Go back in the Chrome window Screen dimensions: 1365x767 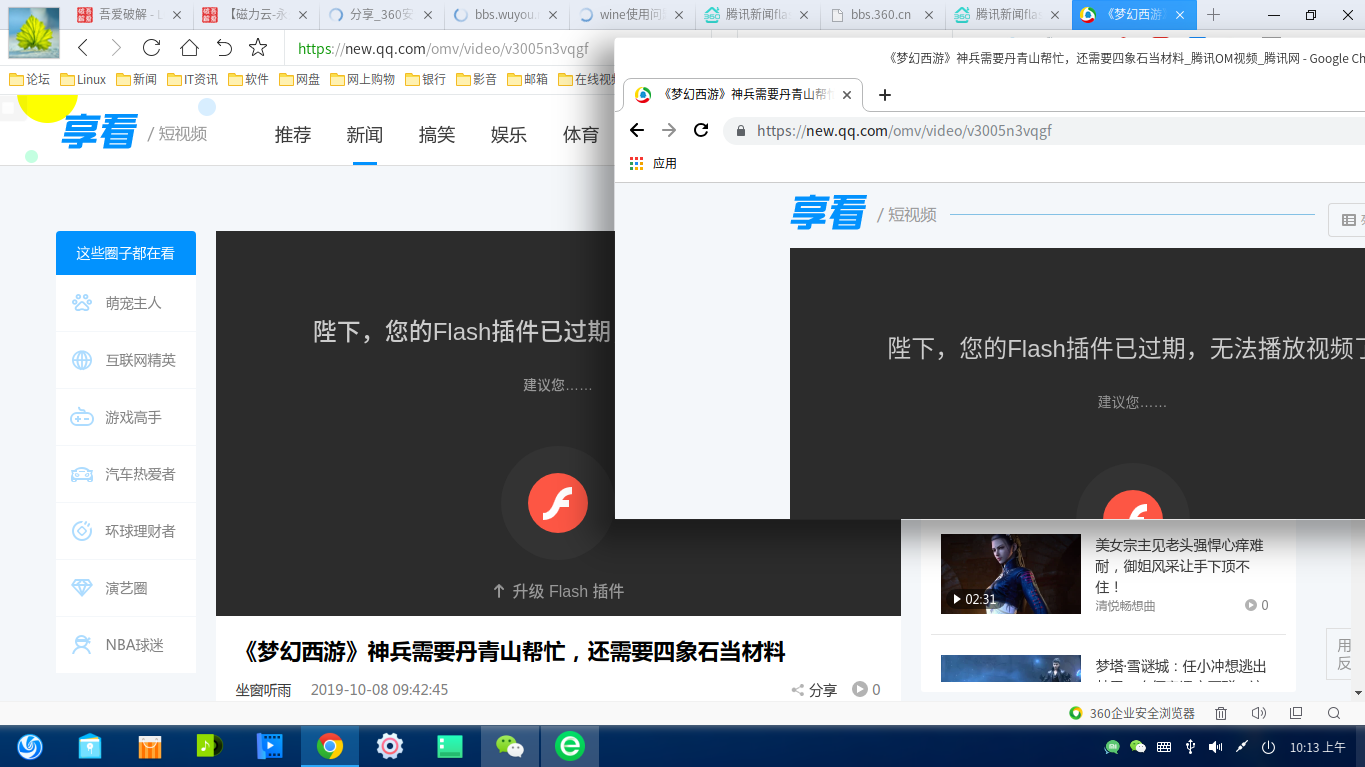point(636,130)
